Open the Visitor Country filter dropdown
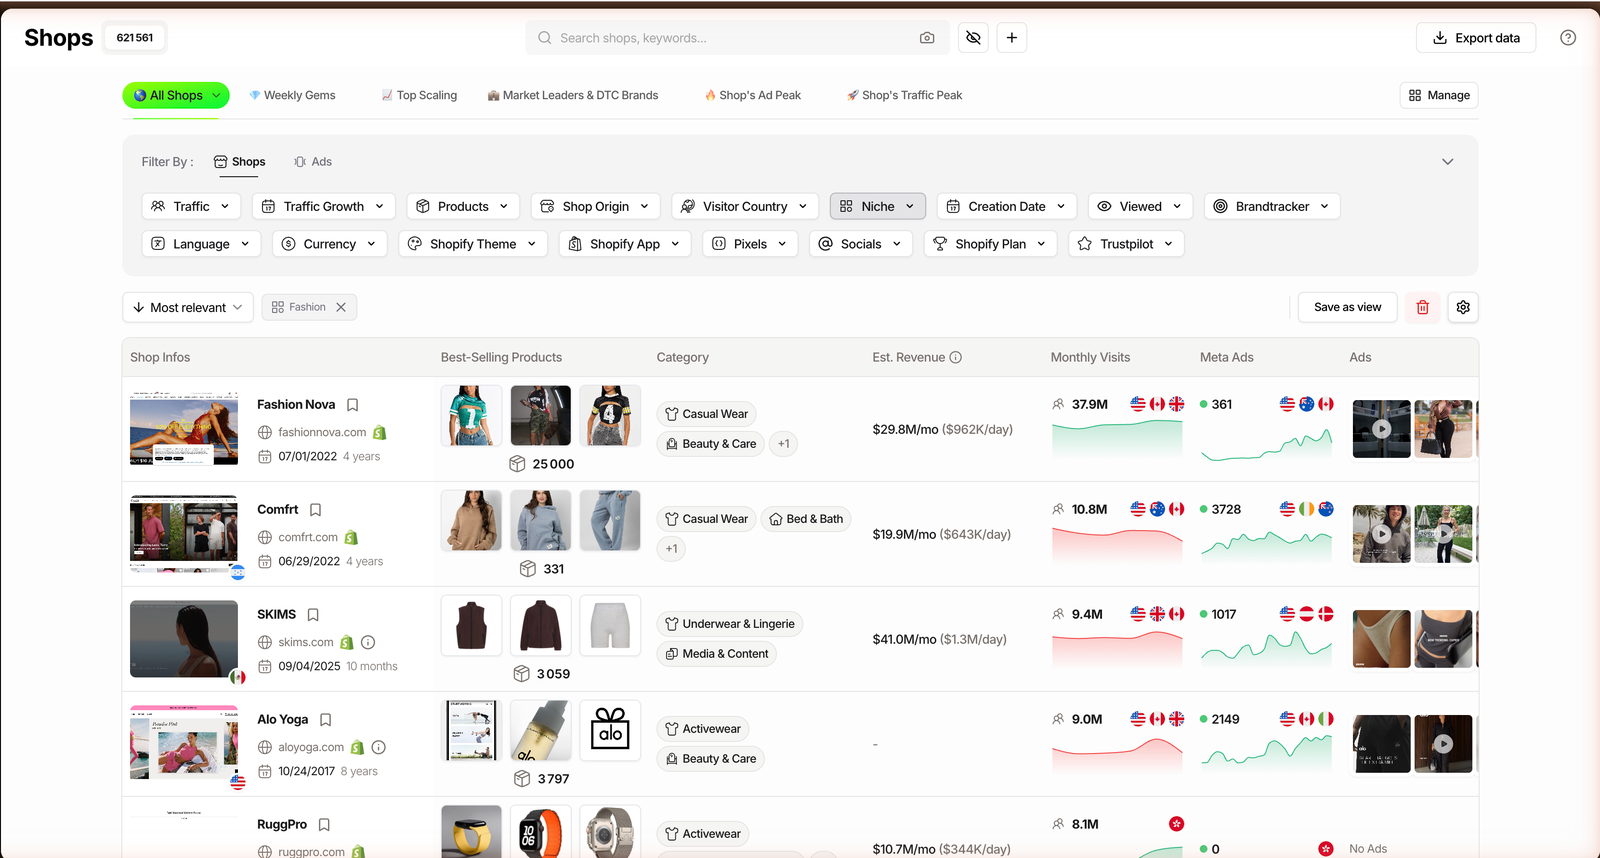Image resolution: width=1600 pixels, height=858 pixels. (745, 206)
